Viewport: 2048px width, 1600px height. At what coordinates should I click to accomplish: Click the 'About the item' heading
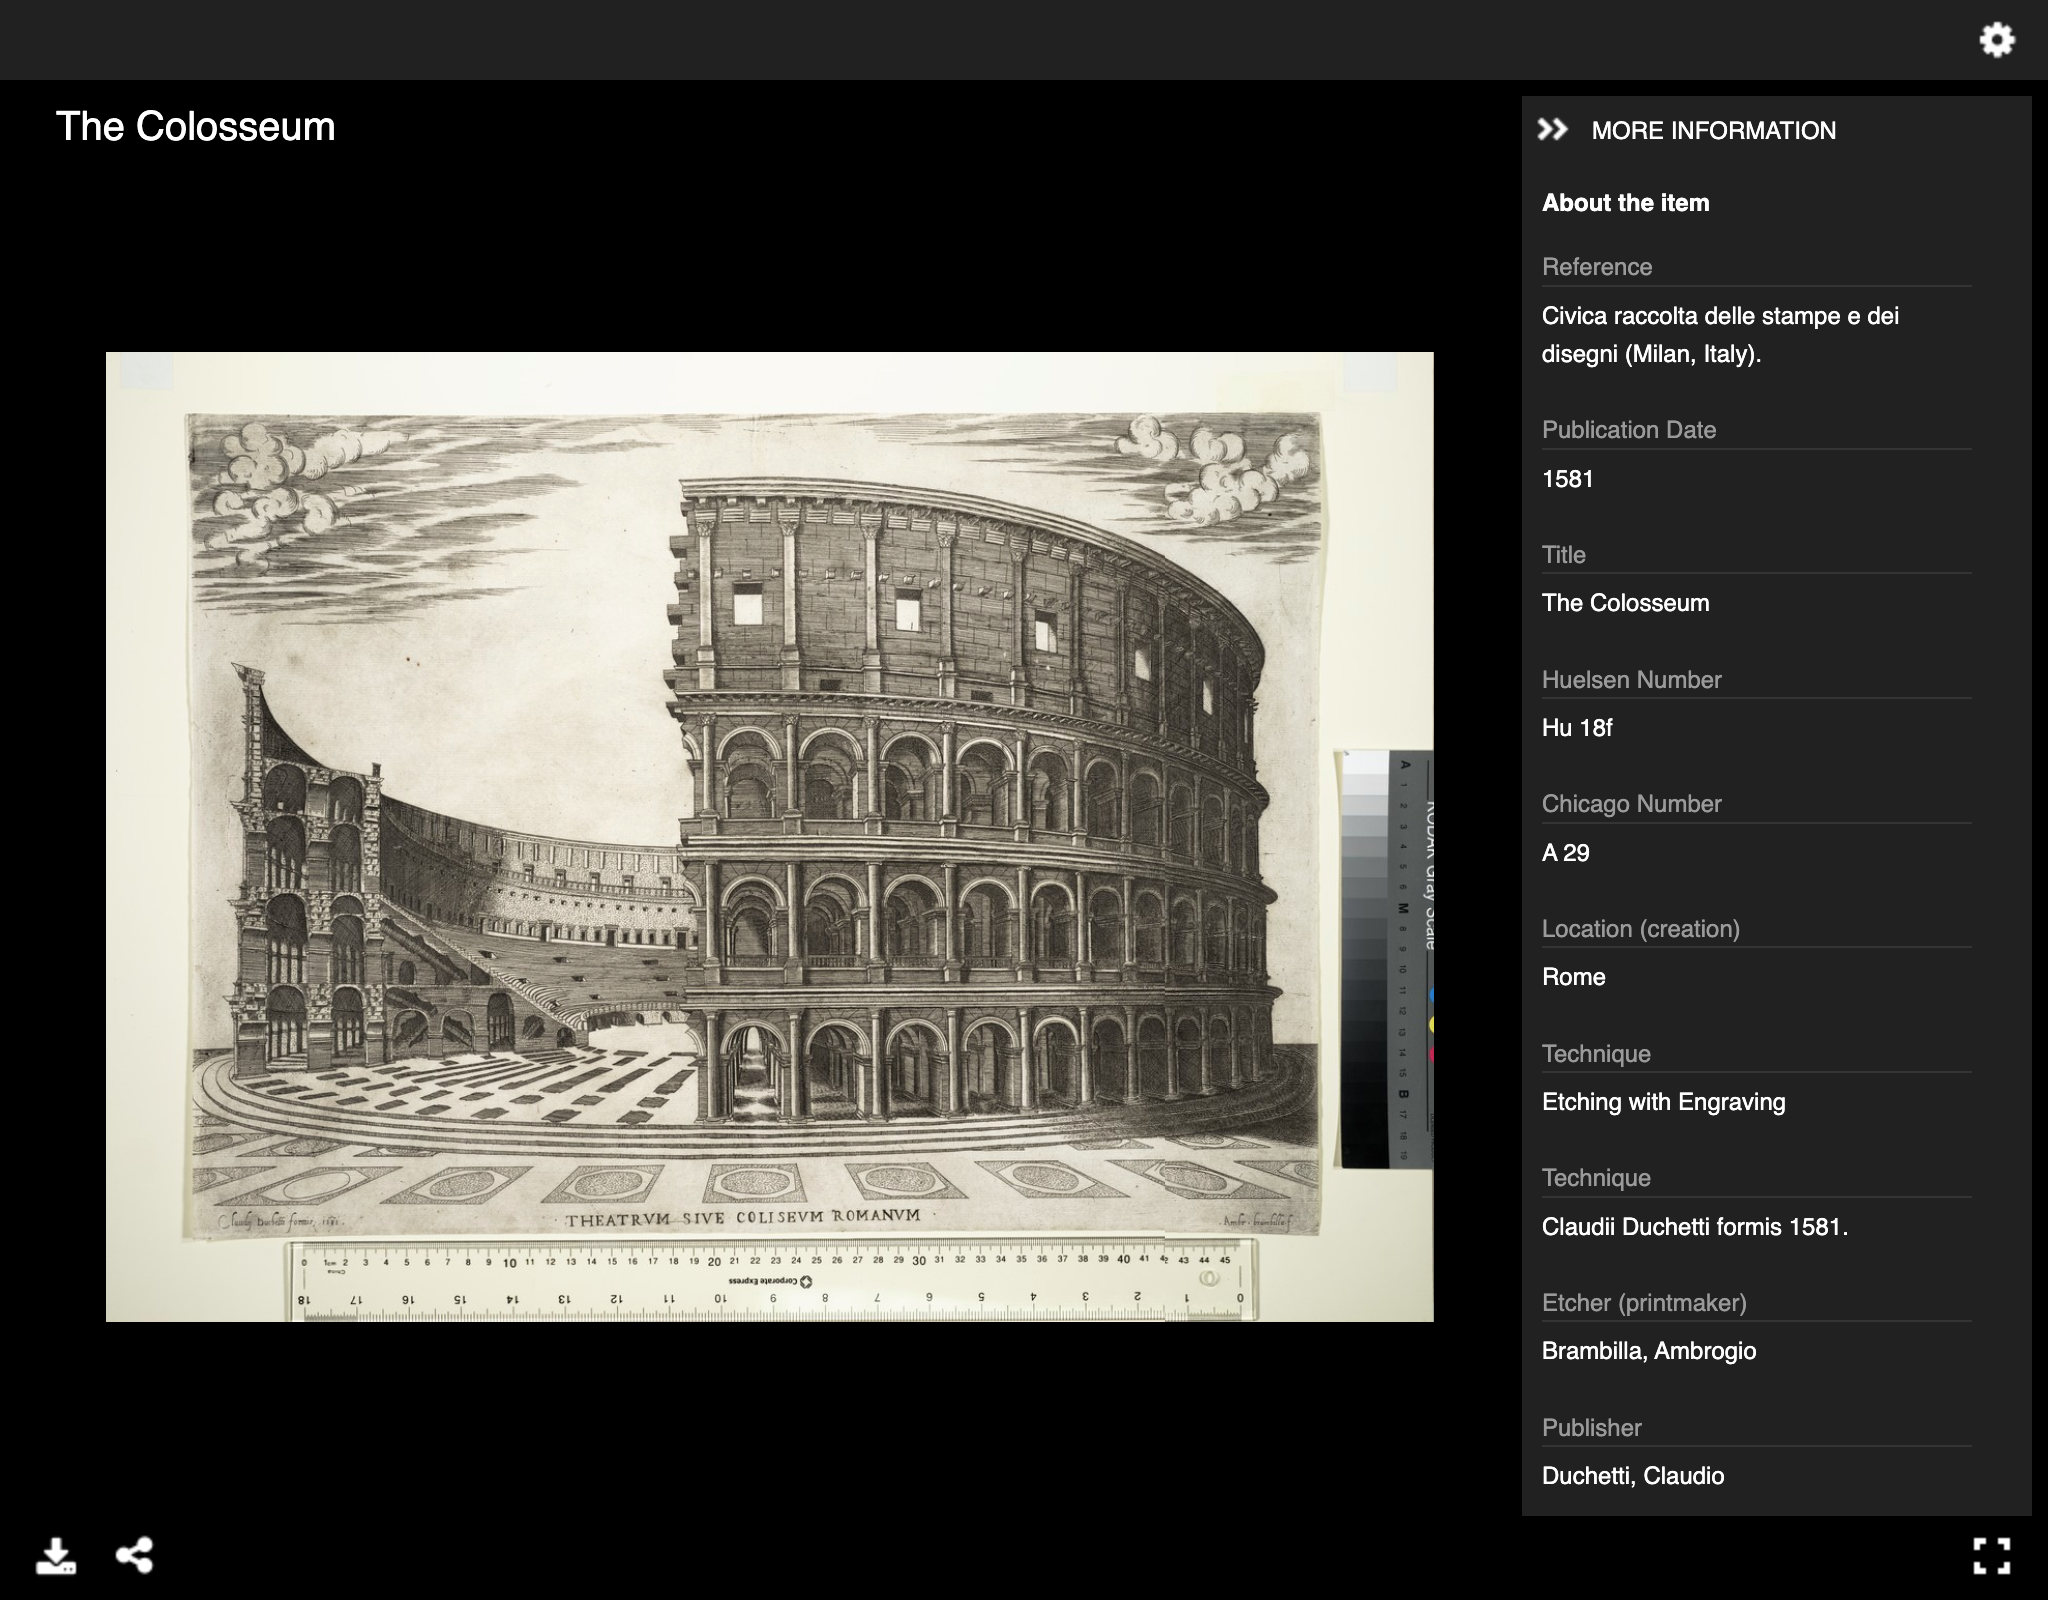click(1625, 203)
